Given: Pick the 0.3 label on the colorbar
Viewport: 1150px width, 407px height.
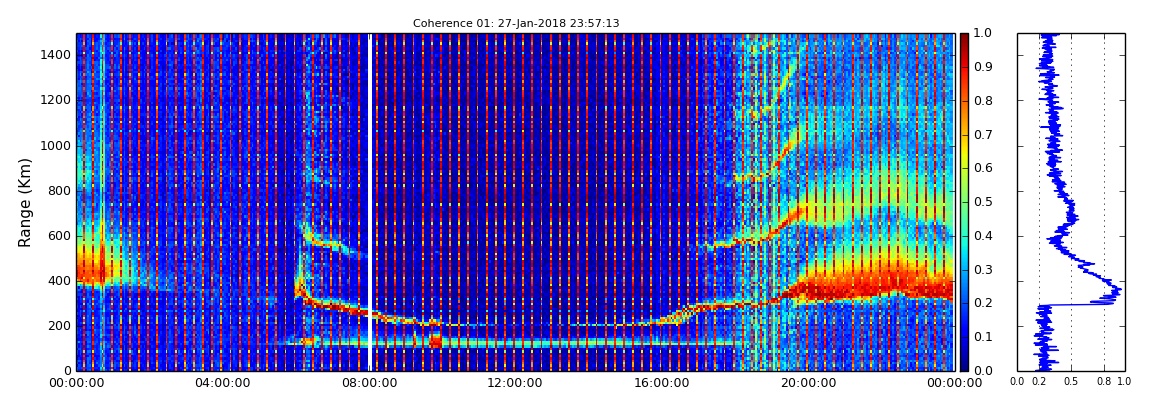Looking at the screenshot, I should [x=981, y=269].
